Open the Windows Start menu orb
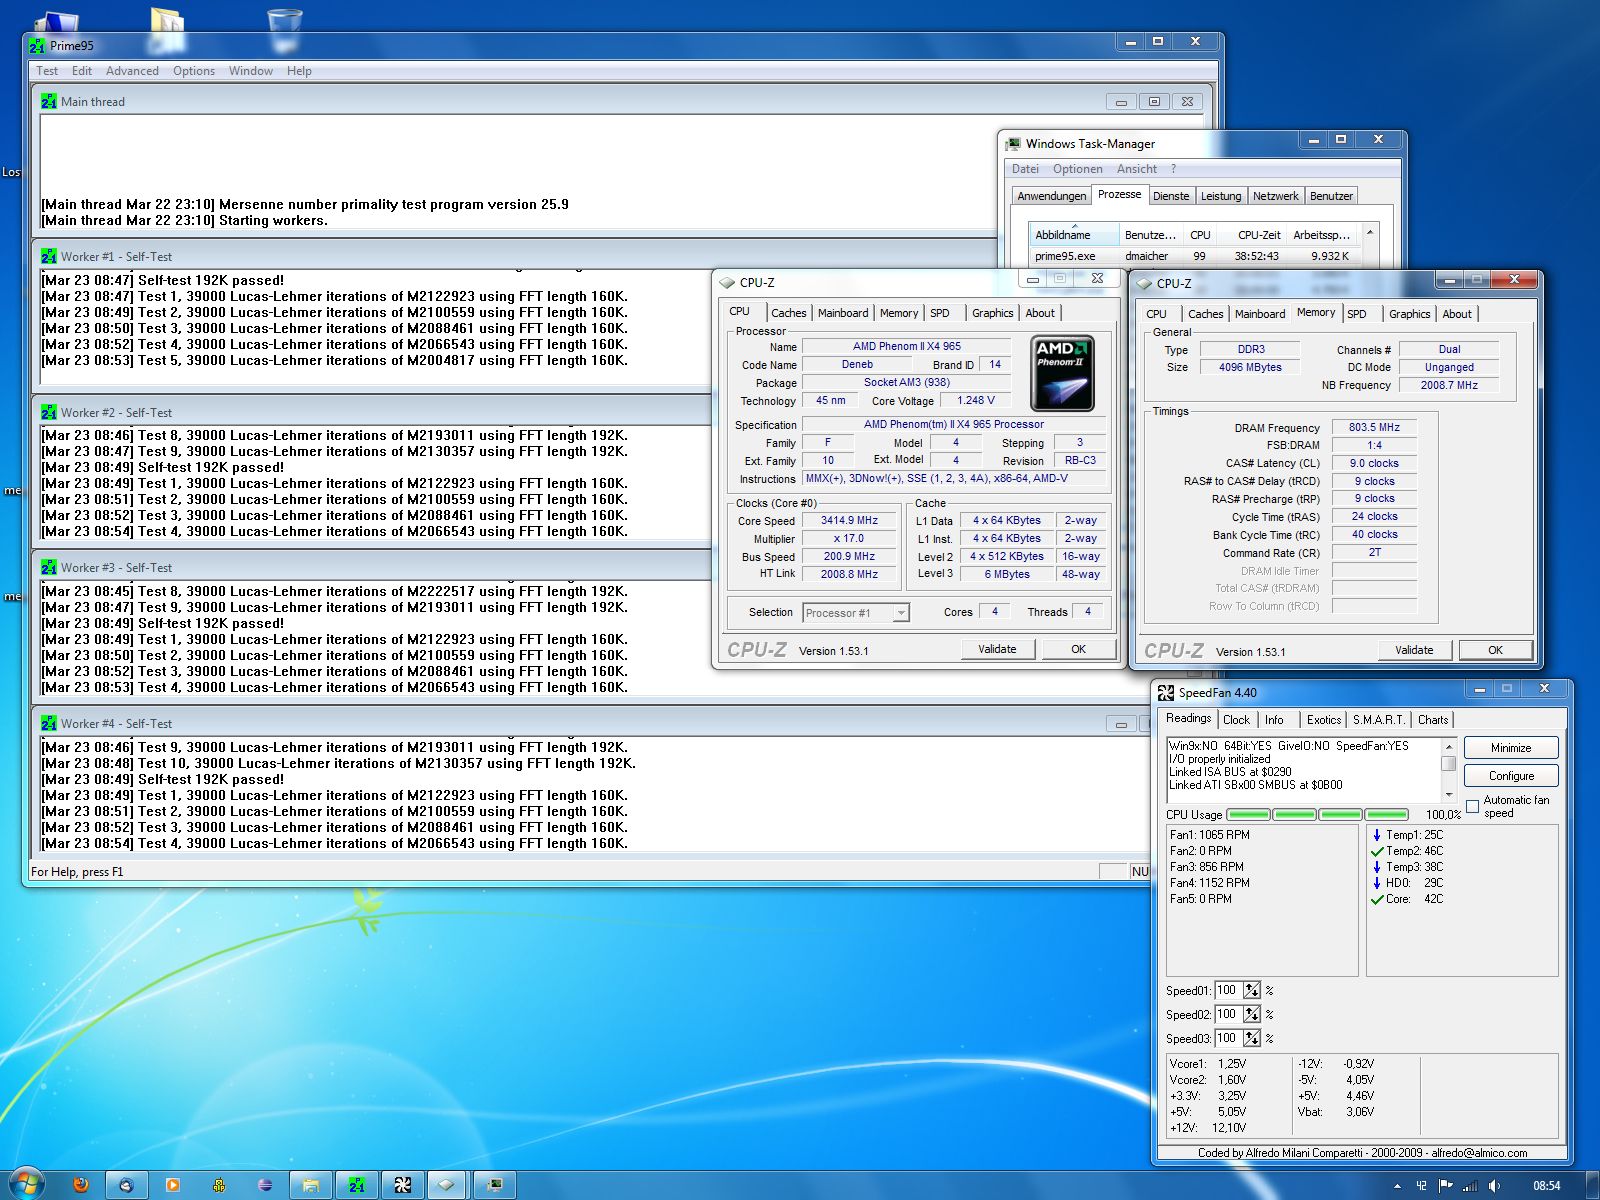 (x=27, y=1184)
